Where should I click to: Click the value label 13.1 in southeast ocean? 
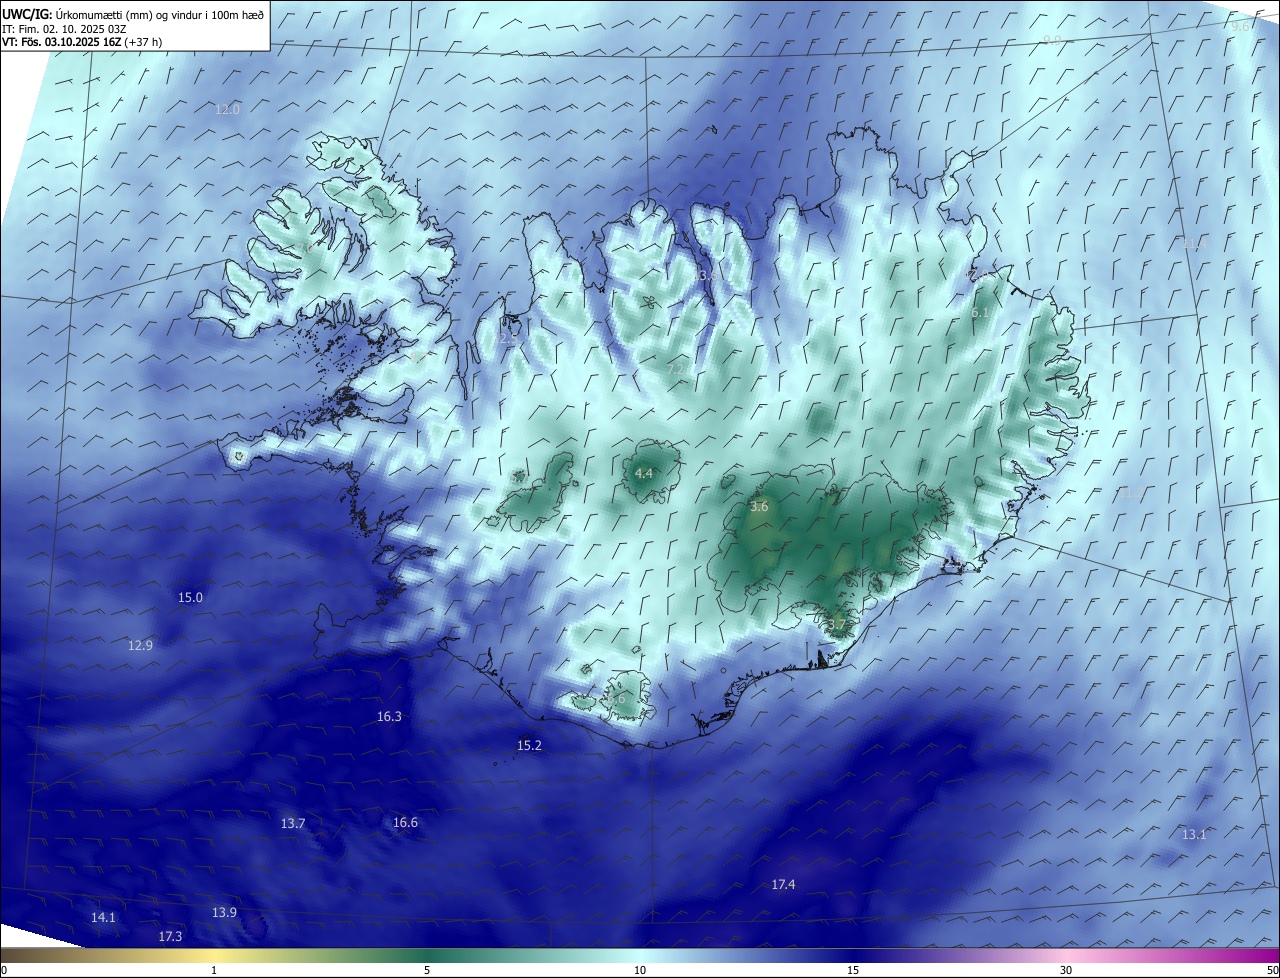(1194, 834)
